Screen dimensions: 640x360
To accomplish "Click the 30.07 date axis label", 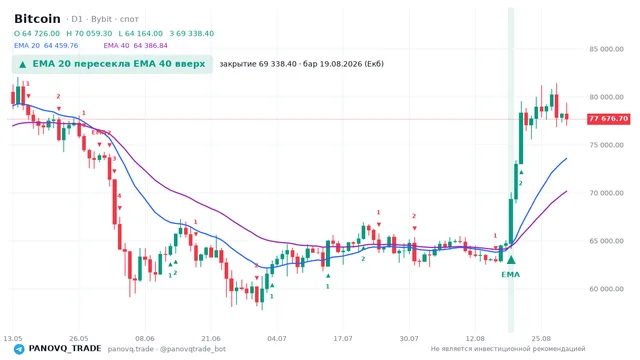I will coord(409,338).
